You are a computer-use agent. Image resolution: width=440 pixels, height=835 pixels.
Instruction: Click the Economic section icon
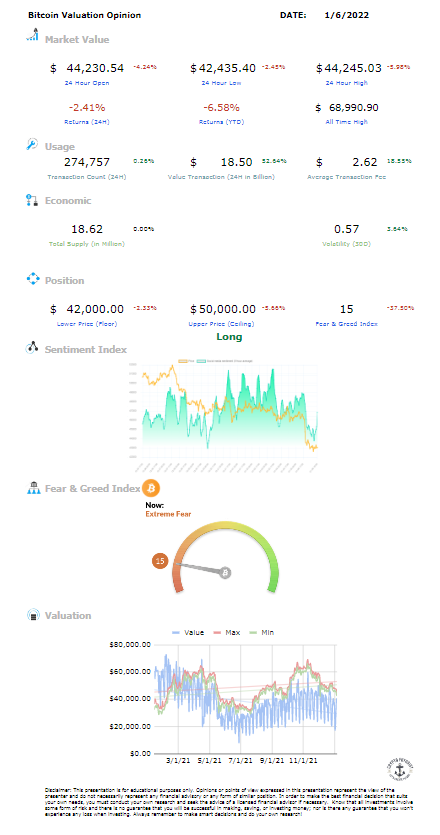click(x=32, y=200)
